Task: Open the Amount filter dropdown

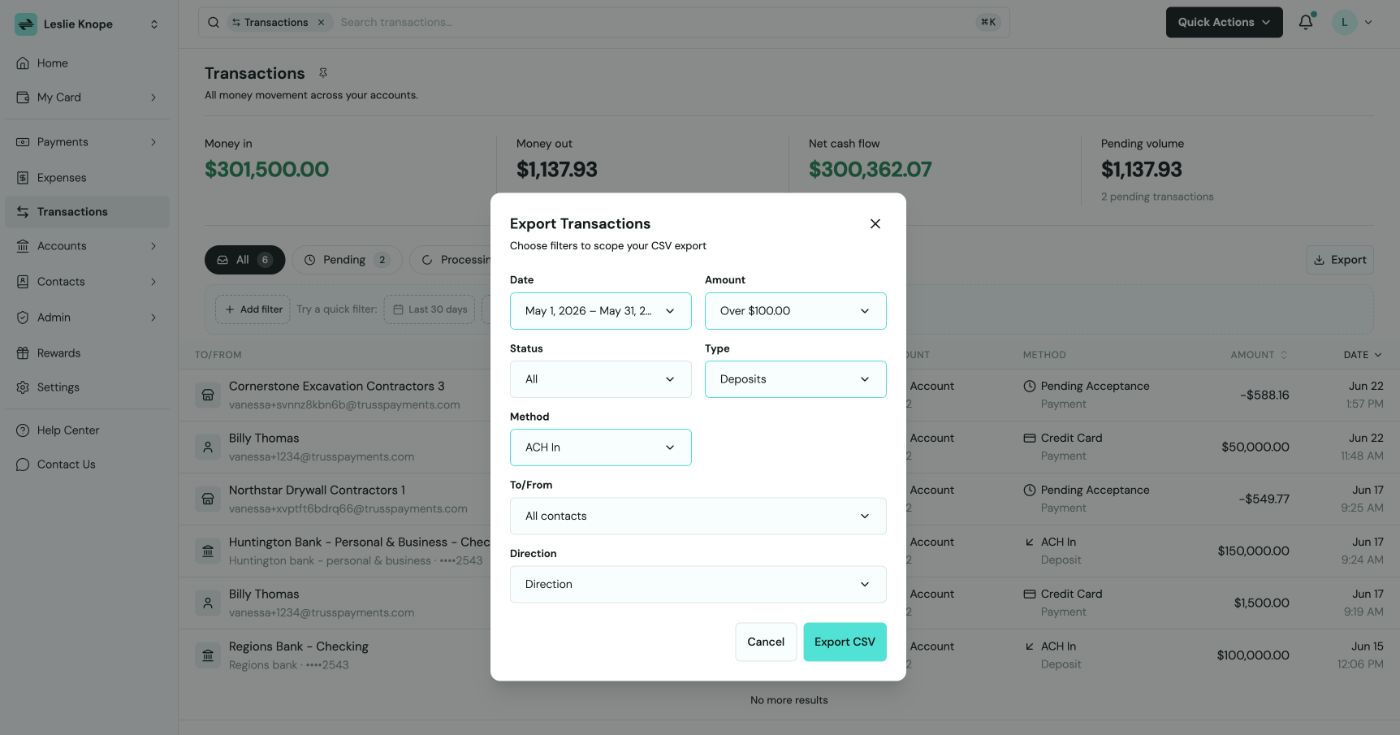Action: click(795, 311)
